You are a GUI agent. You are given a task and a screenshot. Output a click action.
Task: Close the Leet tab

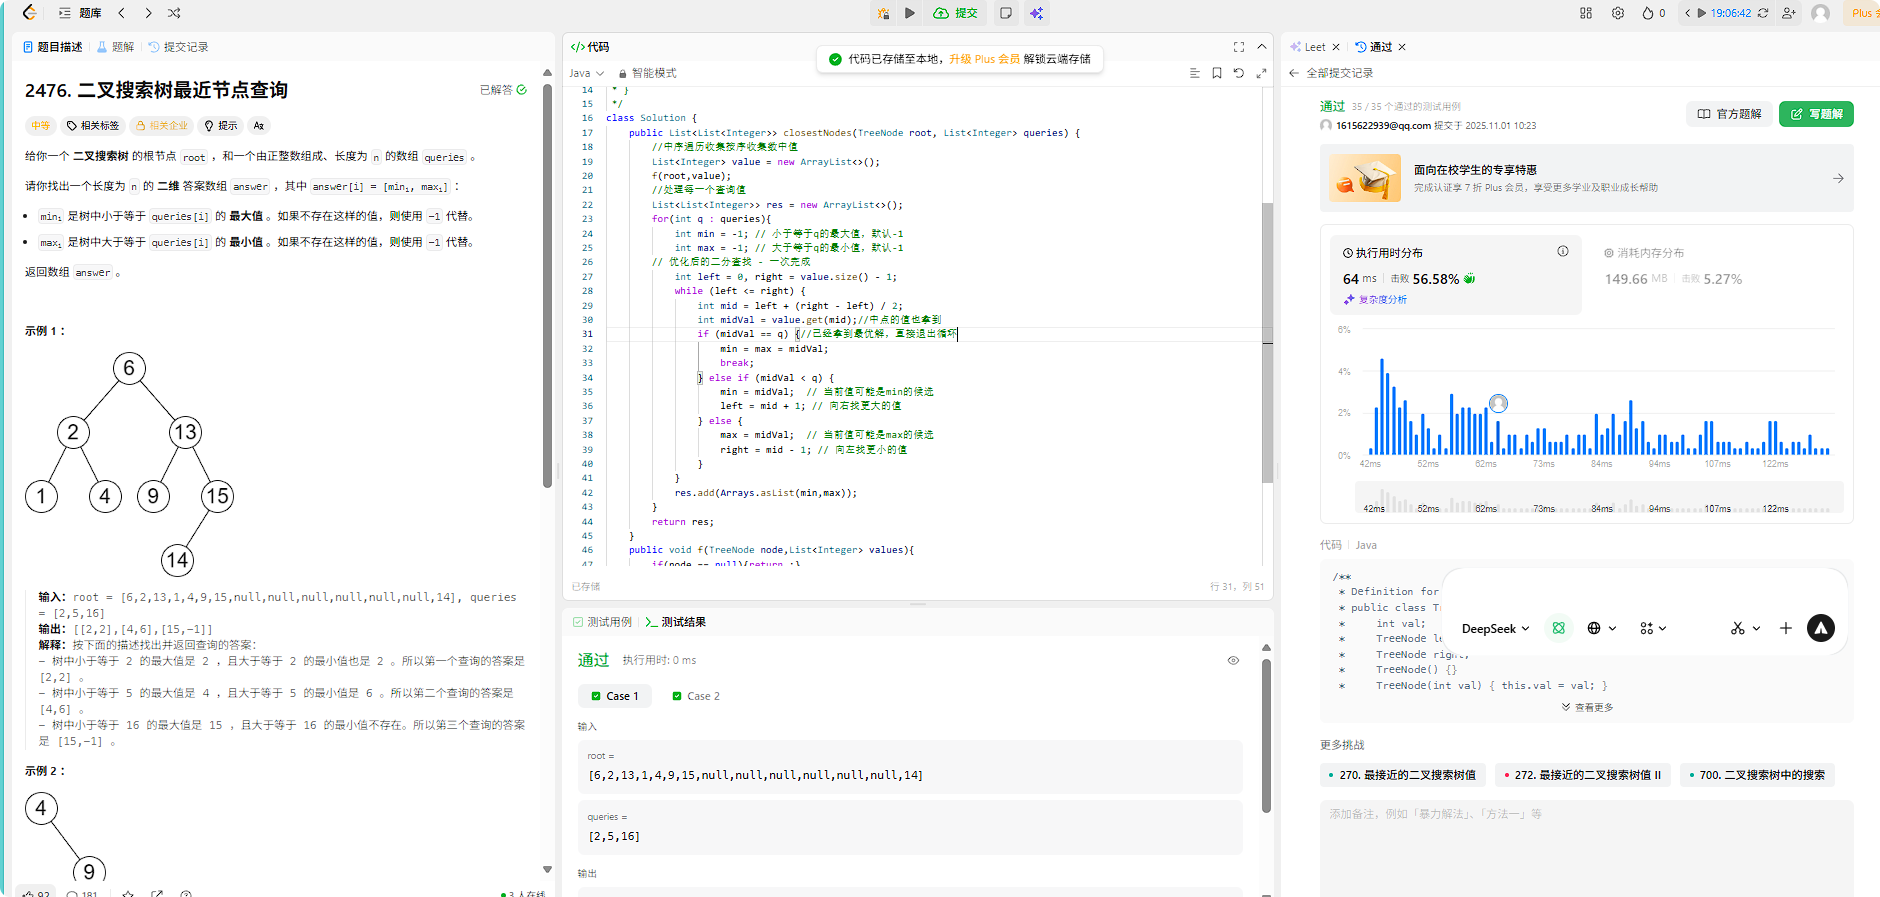[x=1336, y=47]
